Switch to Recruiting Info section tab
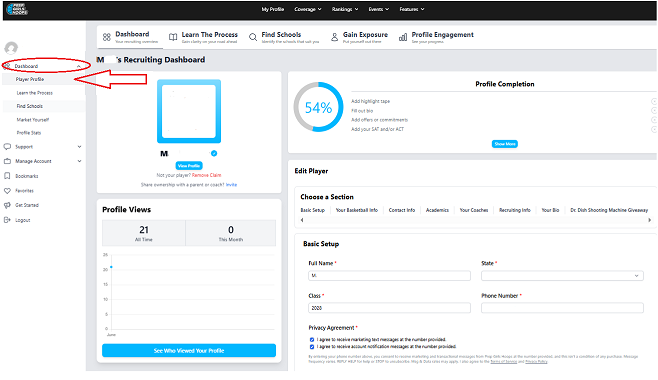The height and width of the screenshot is (380, 658). 515,210
